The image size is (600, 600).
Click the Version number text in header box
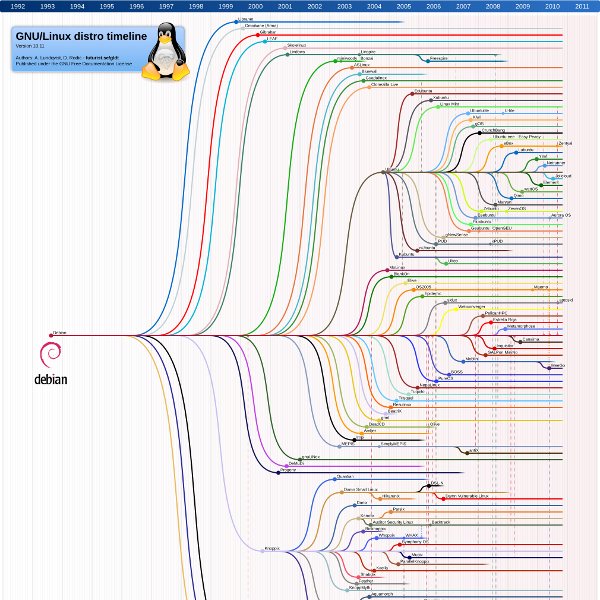coord(30,46)
